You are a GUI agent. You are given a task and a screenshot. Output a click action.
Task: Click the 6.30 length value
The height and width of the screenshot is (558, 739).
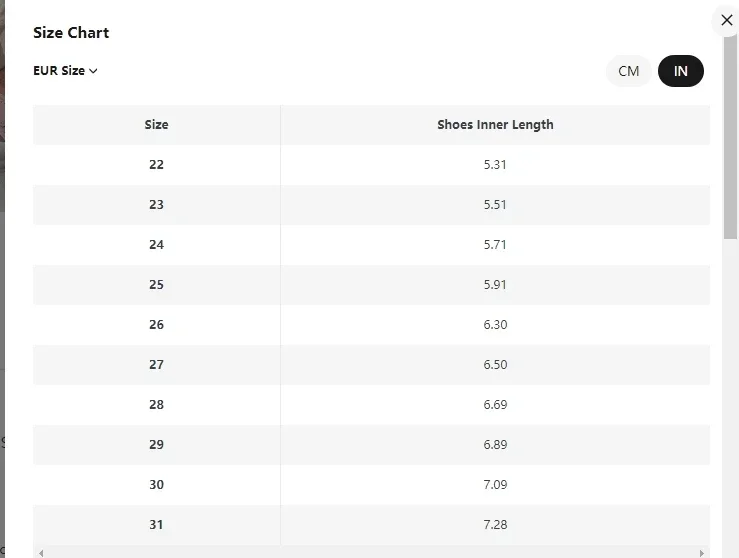tap(495, 325)
